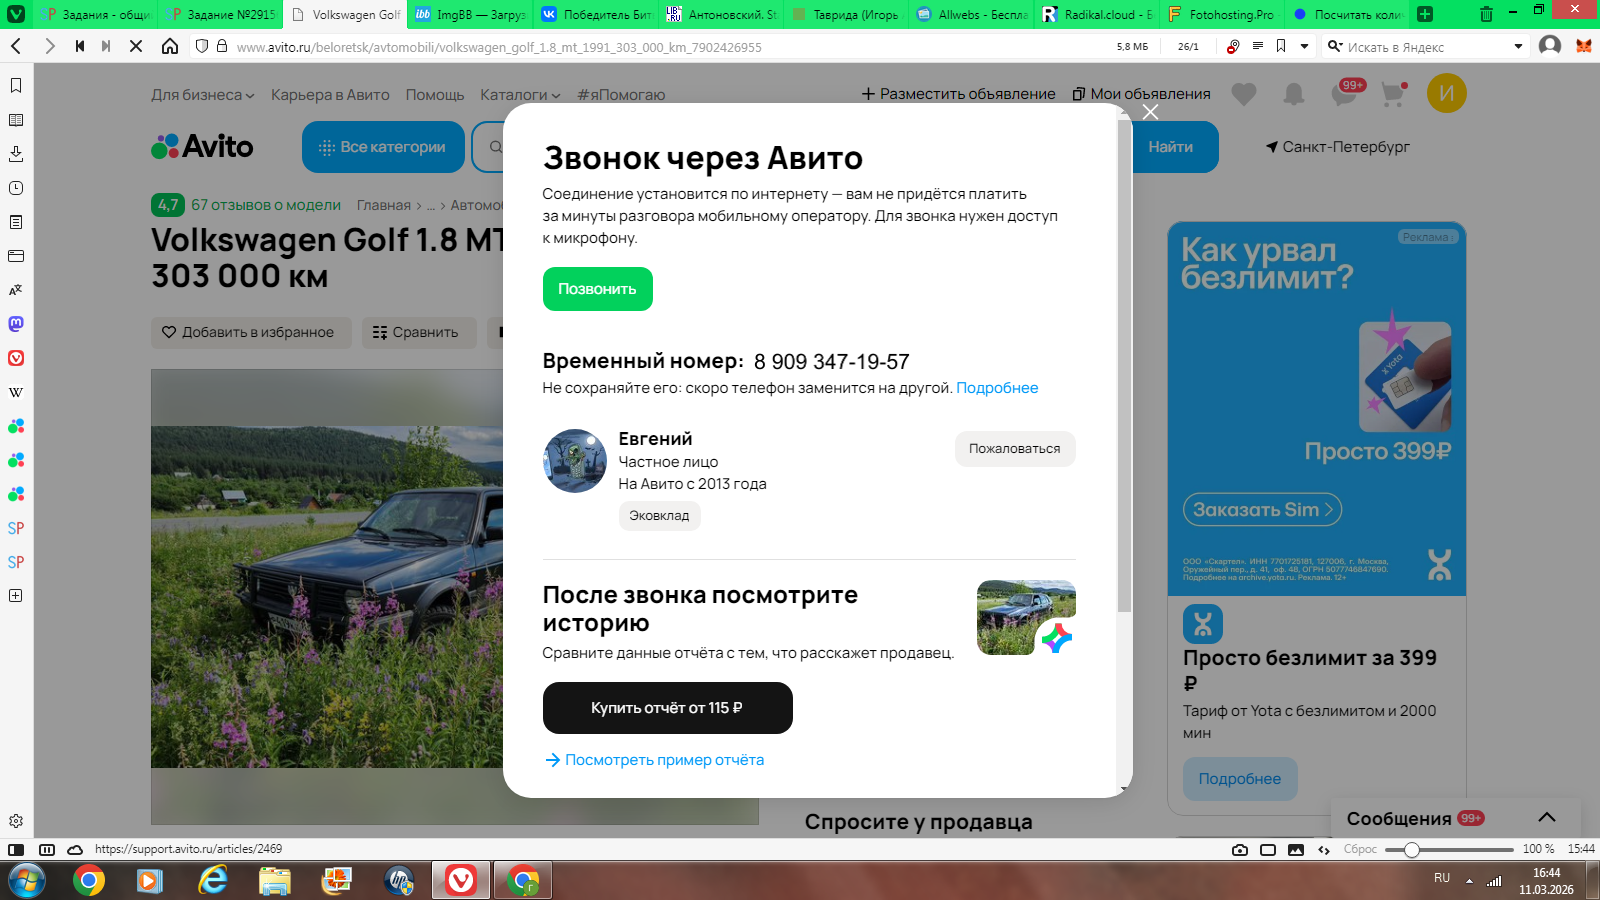Click the Заказать Sim ad button
Viewport: 1600px width, 900px height.
tap(1262, 510)
